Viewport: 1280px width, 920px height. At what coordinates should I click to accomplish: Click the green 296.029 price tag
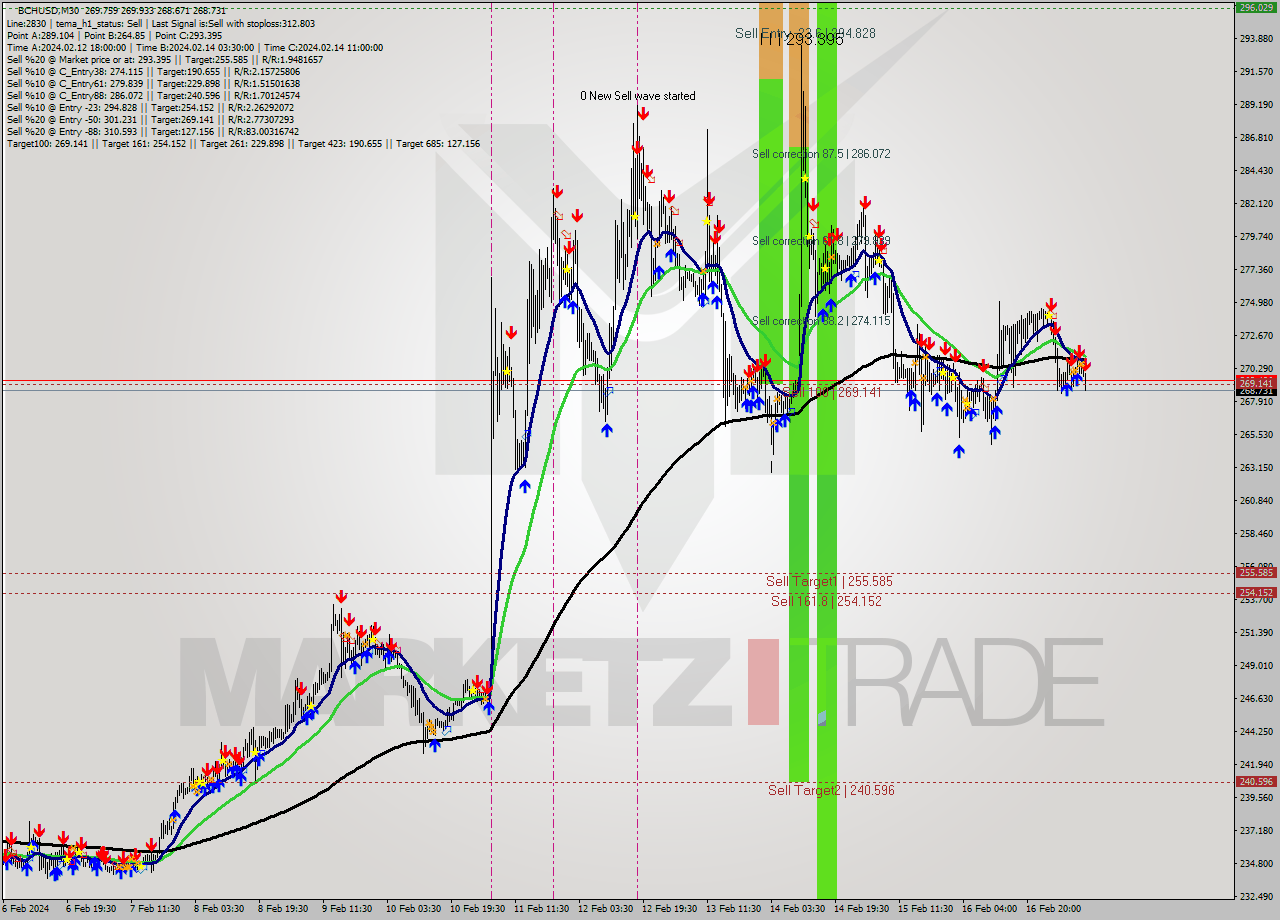tap(1256, 7)
